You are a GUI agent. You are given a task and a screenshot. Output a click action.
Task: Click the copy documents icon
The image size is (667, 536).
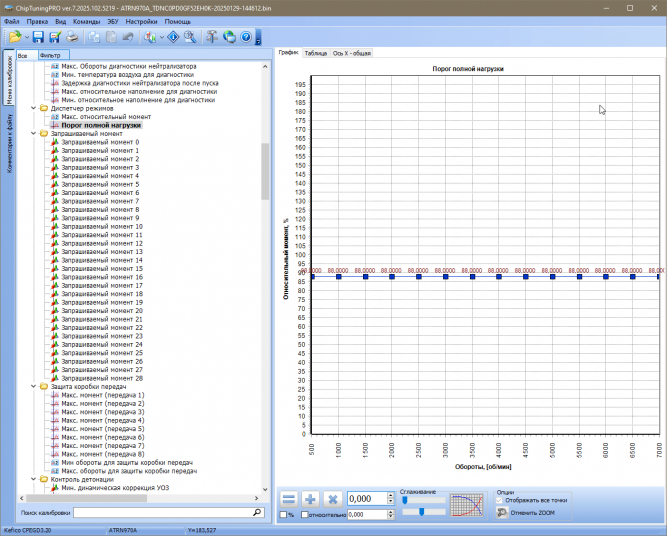coord(94,37)
